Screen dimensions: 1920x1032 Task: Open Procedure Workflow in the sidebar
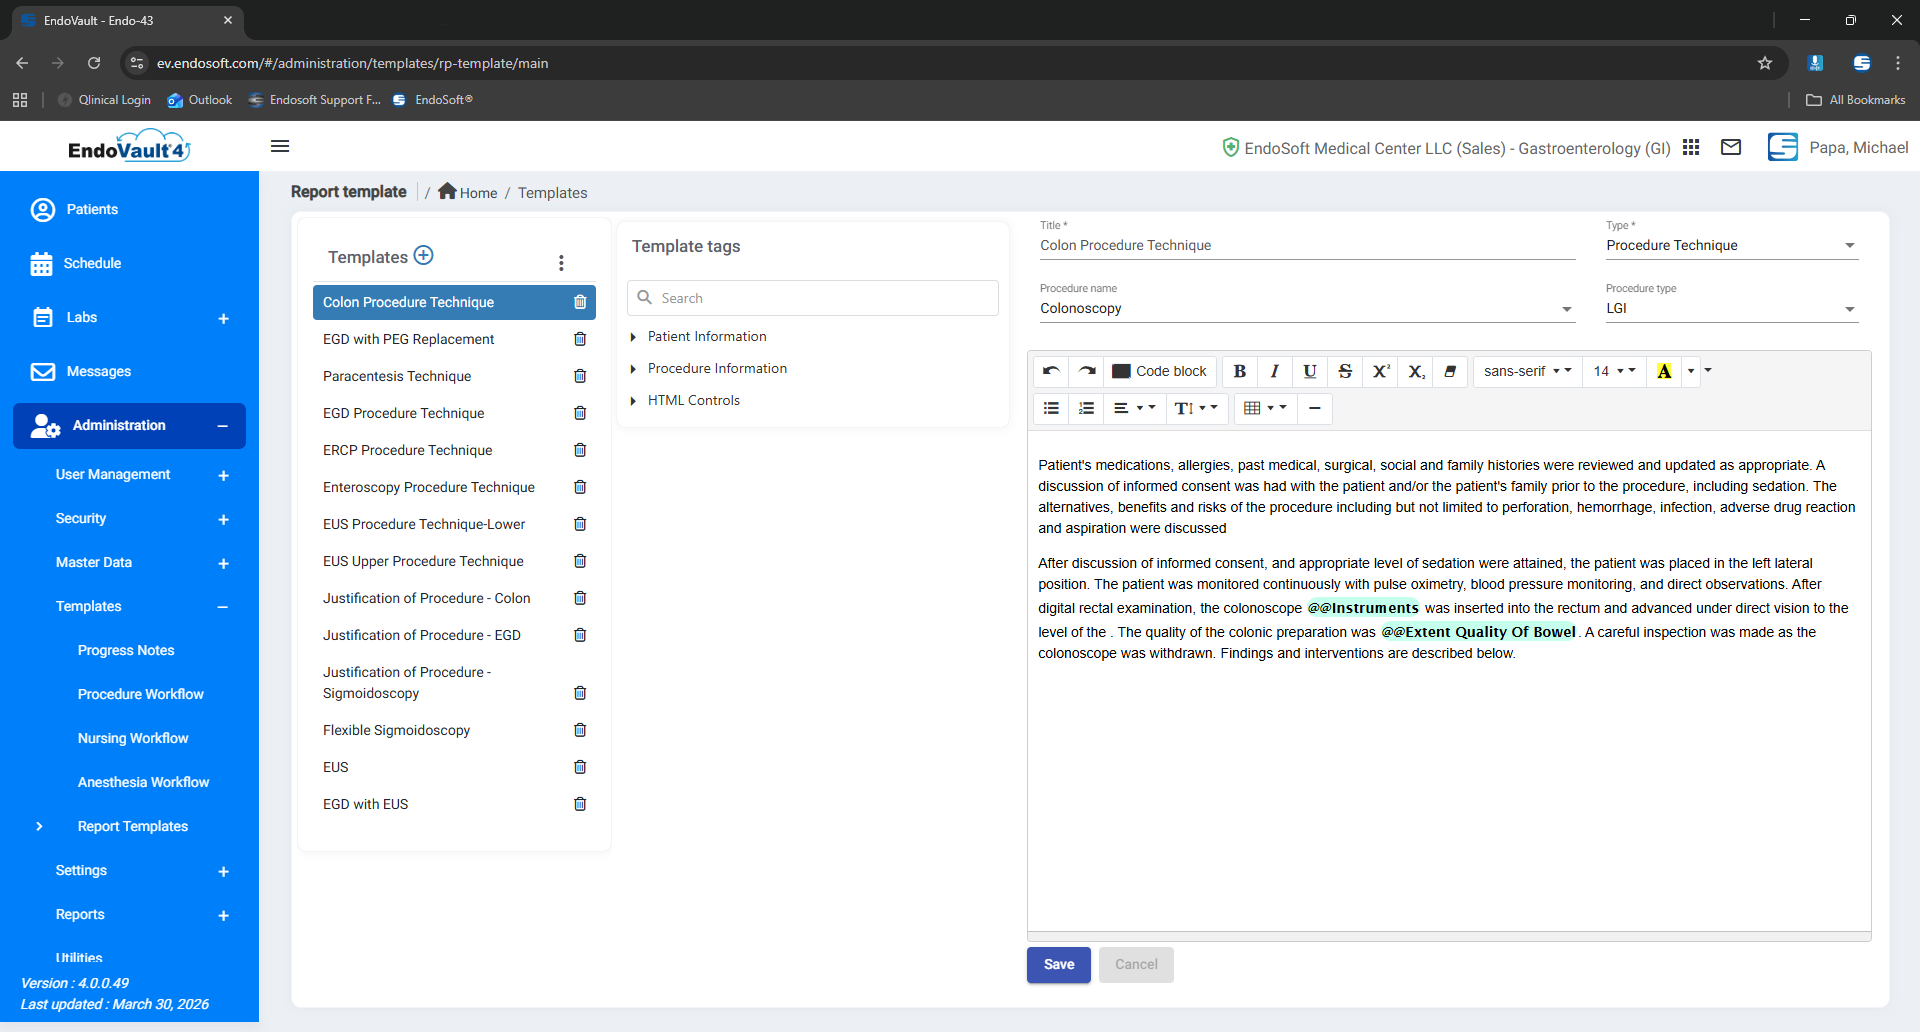point(140,694)
